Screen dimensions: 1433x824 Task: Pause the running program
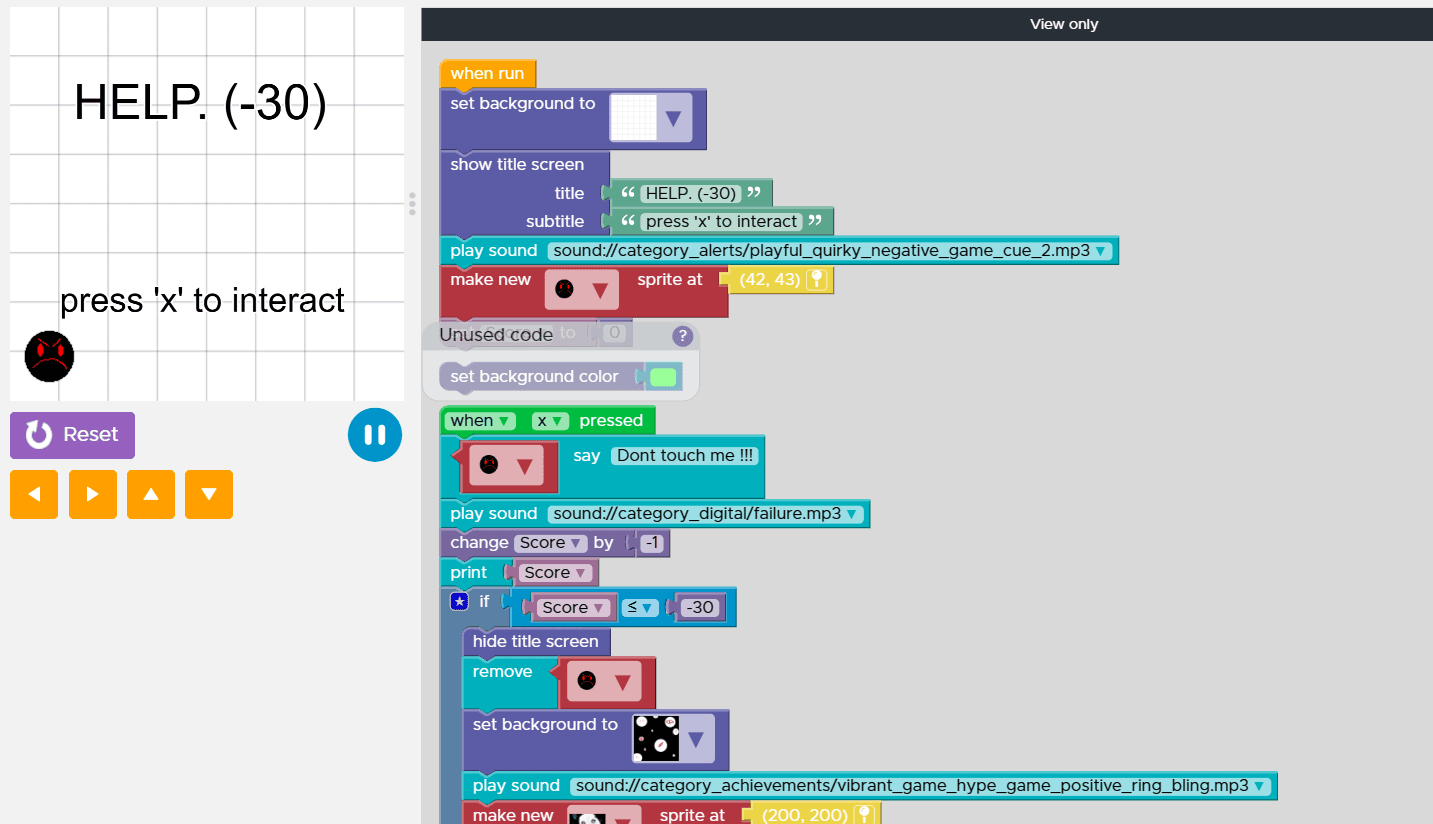pos(375,435)
